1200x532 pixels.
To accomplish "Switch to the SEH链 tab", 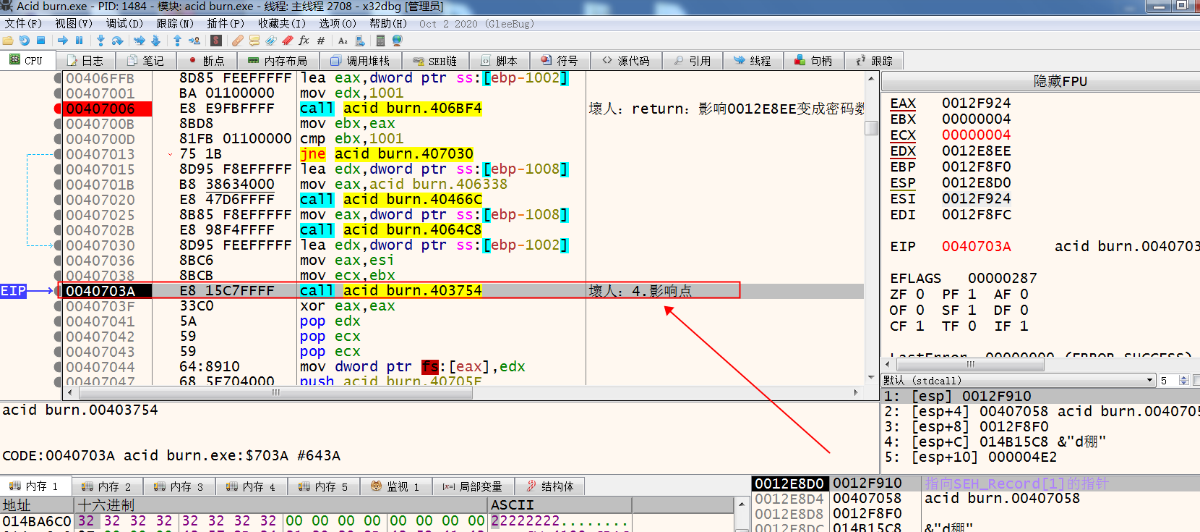I will [x=434, y=61].
